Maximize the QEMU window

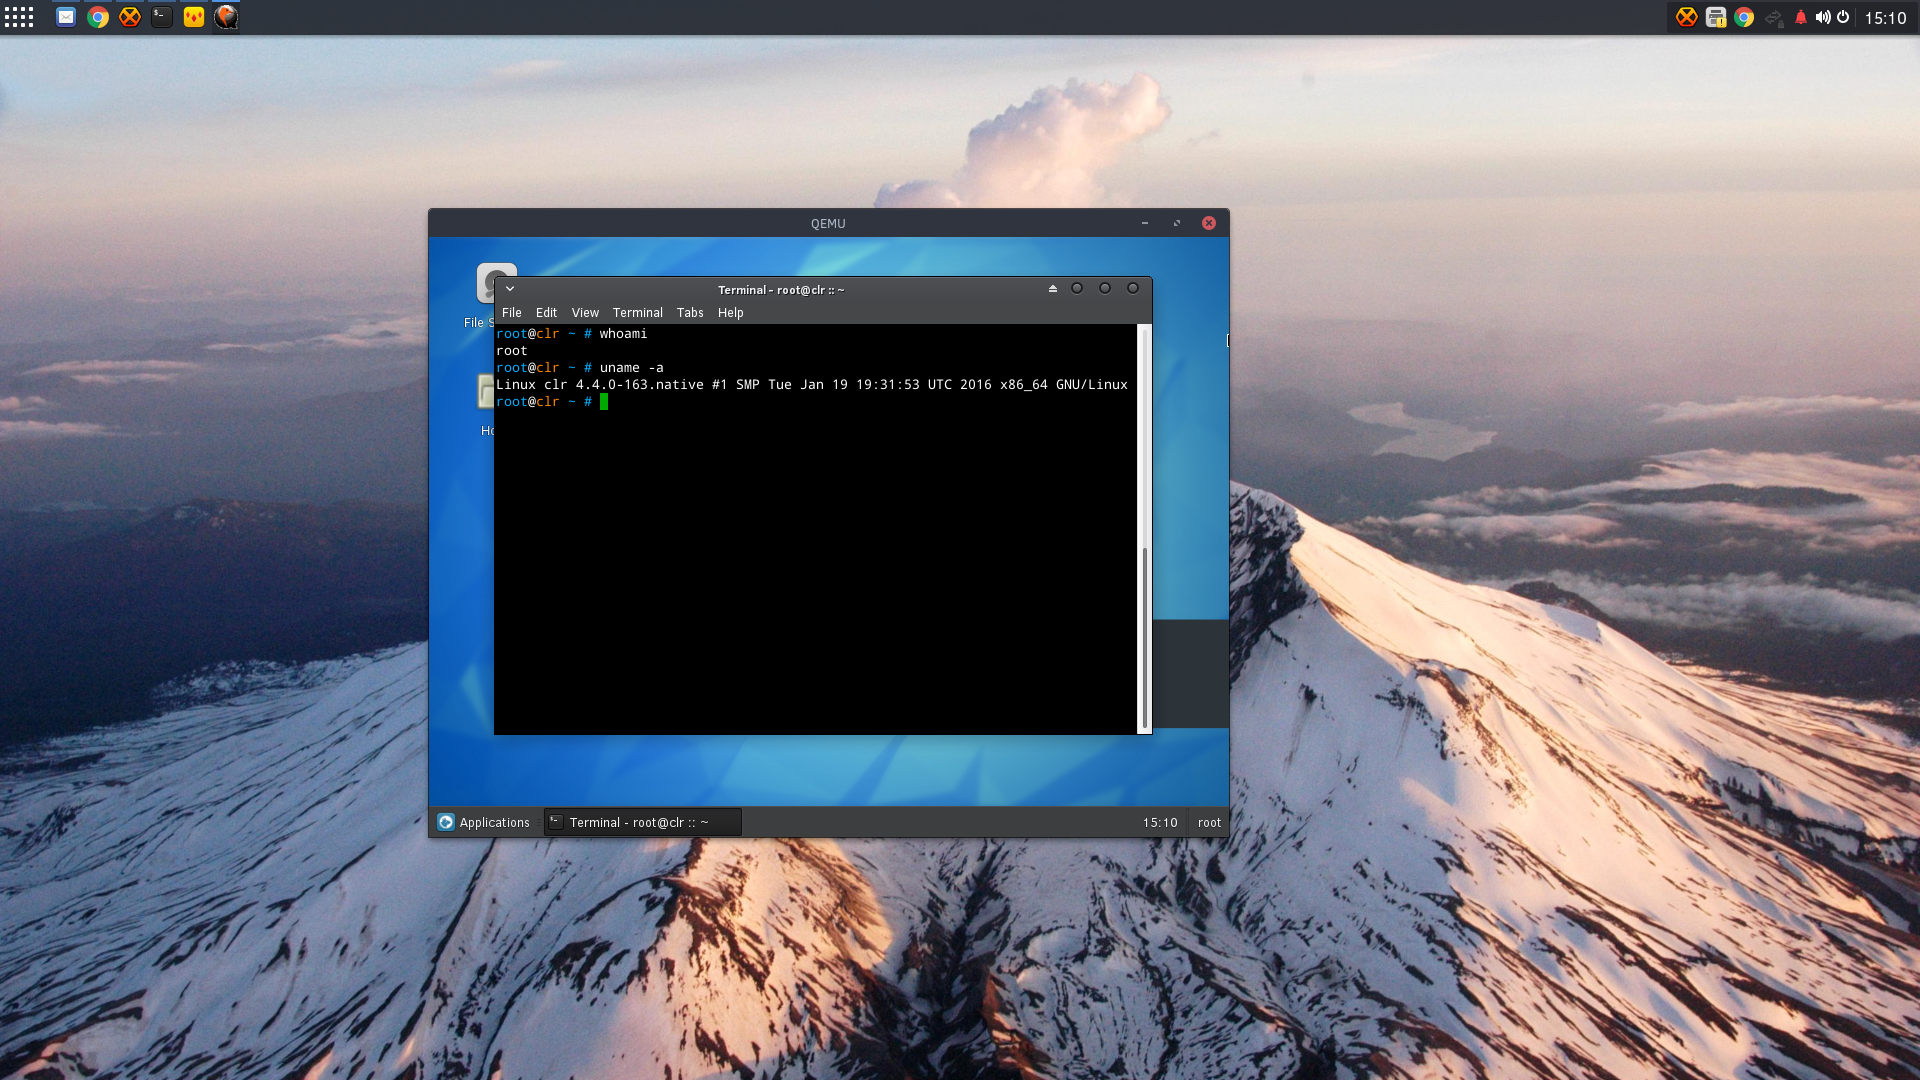click(x=1177, y=223)
